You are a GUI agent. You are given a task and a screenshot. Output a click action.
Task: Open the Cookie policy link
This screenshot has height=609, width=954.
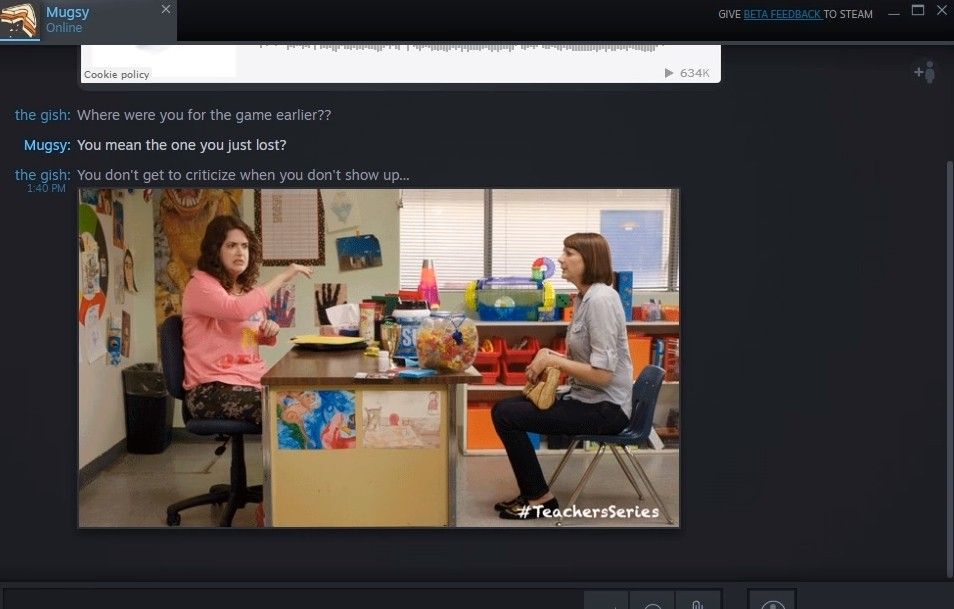click(x=116, y=74)
